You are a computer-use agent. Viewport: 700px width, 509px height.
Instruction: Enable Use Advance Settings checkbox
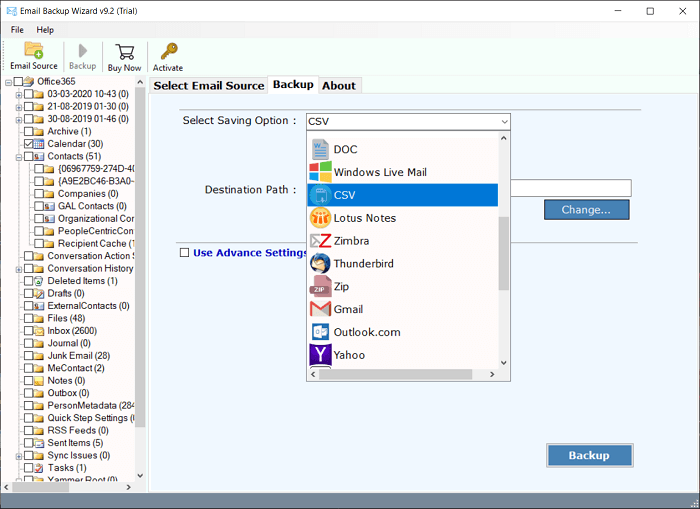pyautogui.click(x=184, y=253)
